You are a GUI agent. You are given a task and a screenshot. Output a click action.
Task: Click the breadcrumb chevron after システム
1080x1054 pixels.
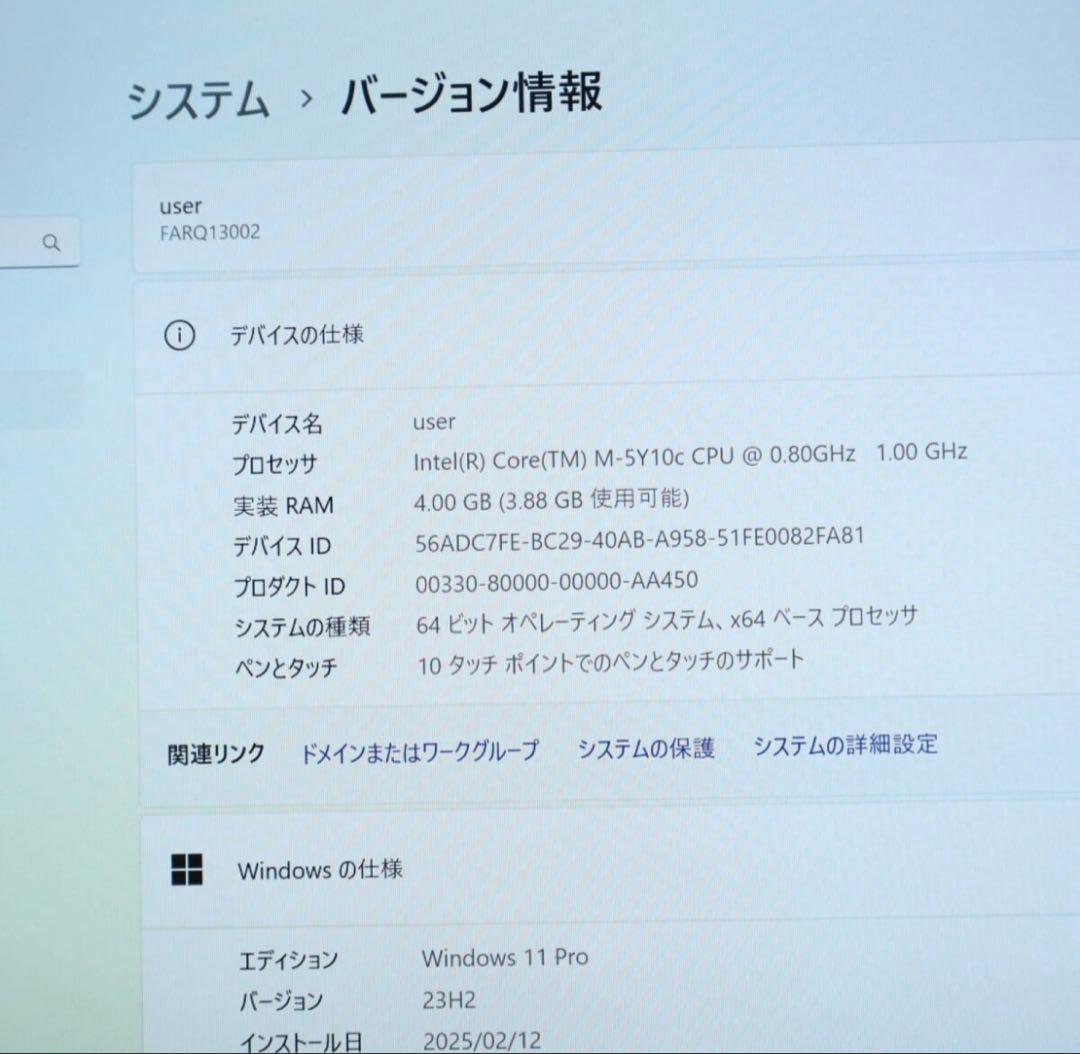click(303, 99)
